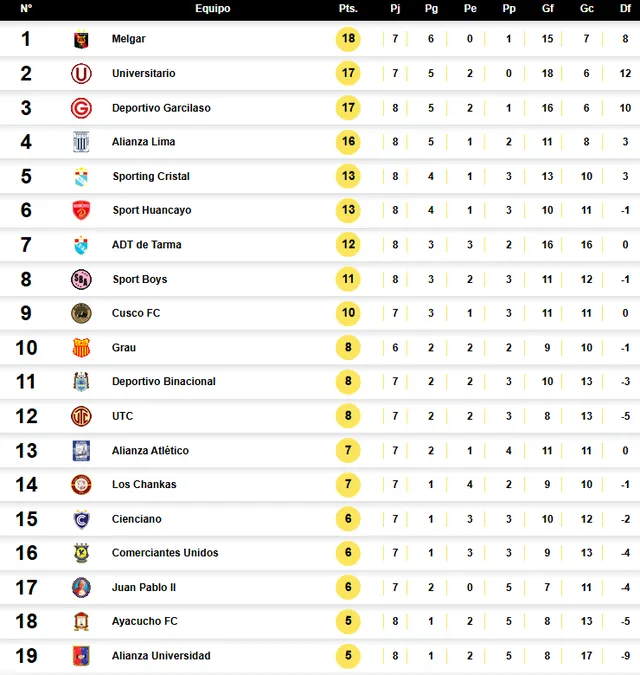Select the Deportivo Garcilaso G crest
The height and width of the screenshot is (675, 640).
[81, 108]
